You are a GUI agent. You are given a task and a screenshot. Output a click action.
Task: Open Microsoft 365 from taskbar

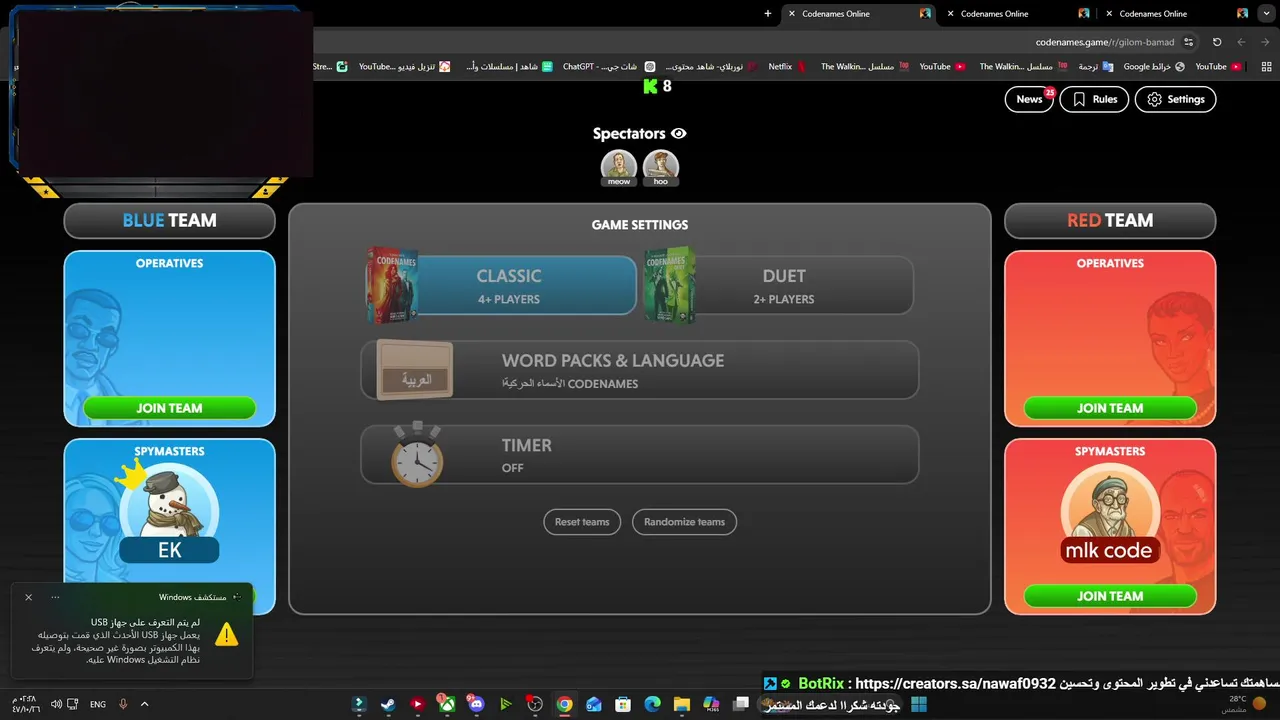point(711,704)
